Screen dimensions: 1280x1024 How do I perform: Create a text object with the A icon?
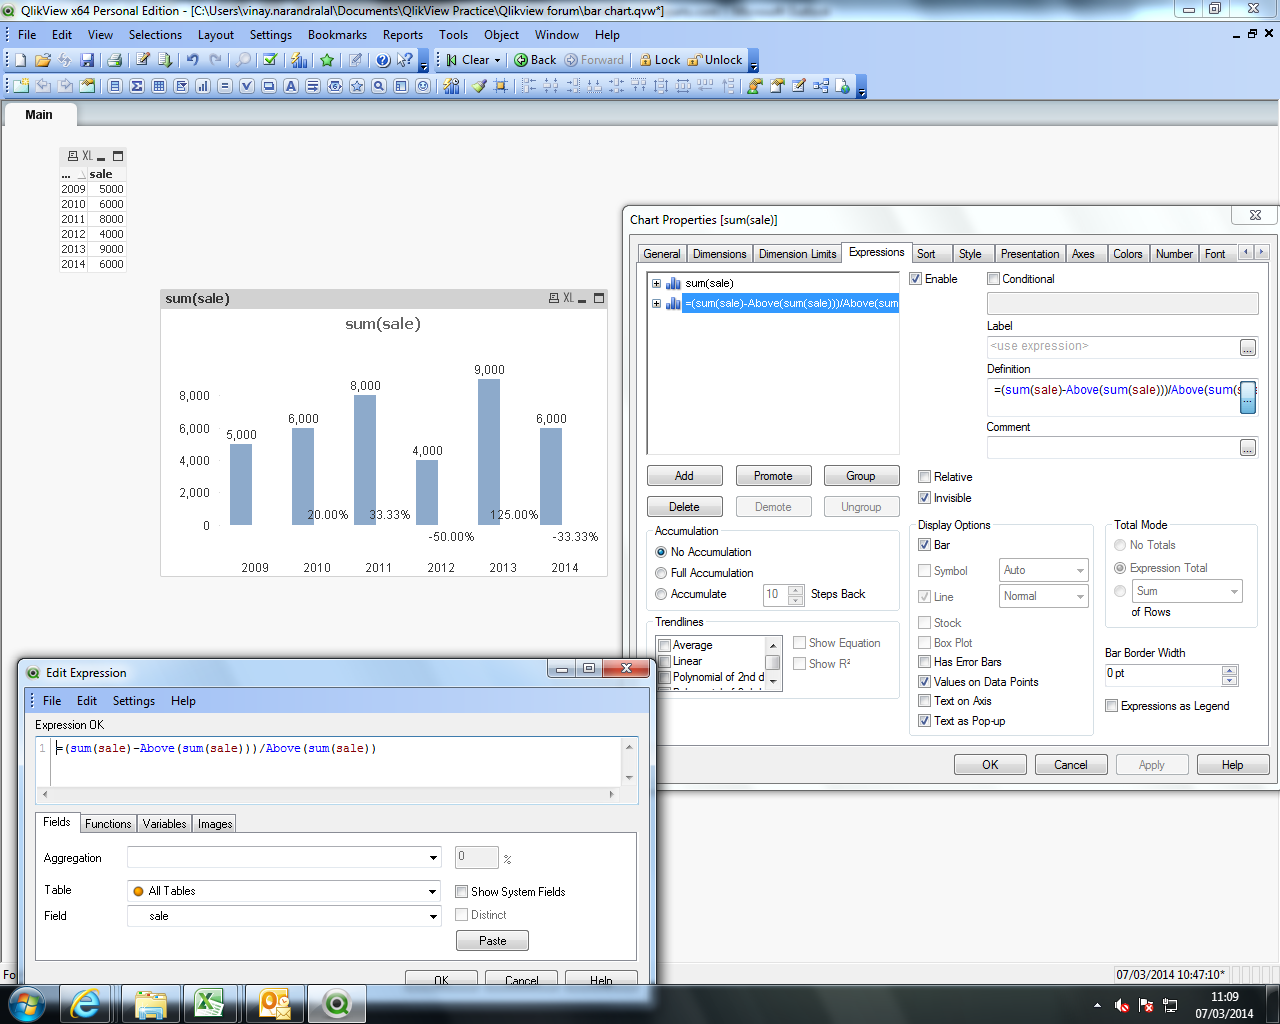pyautogui.click(x=291, y=86)
